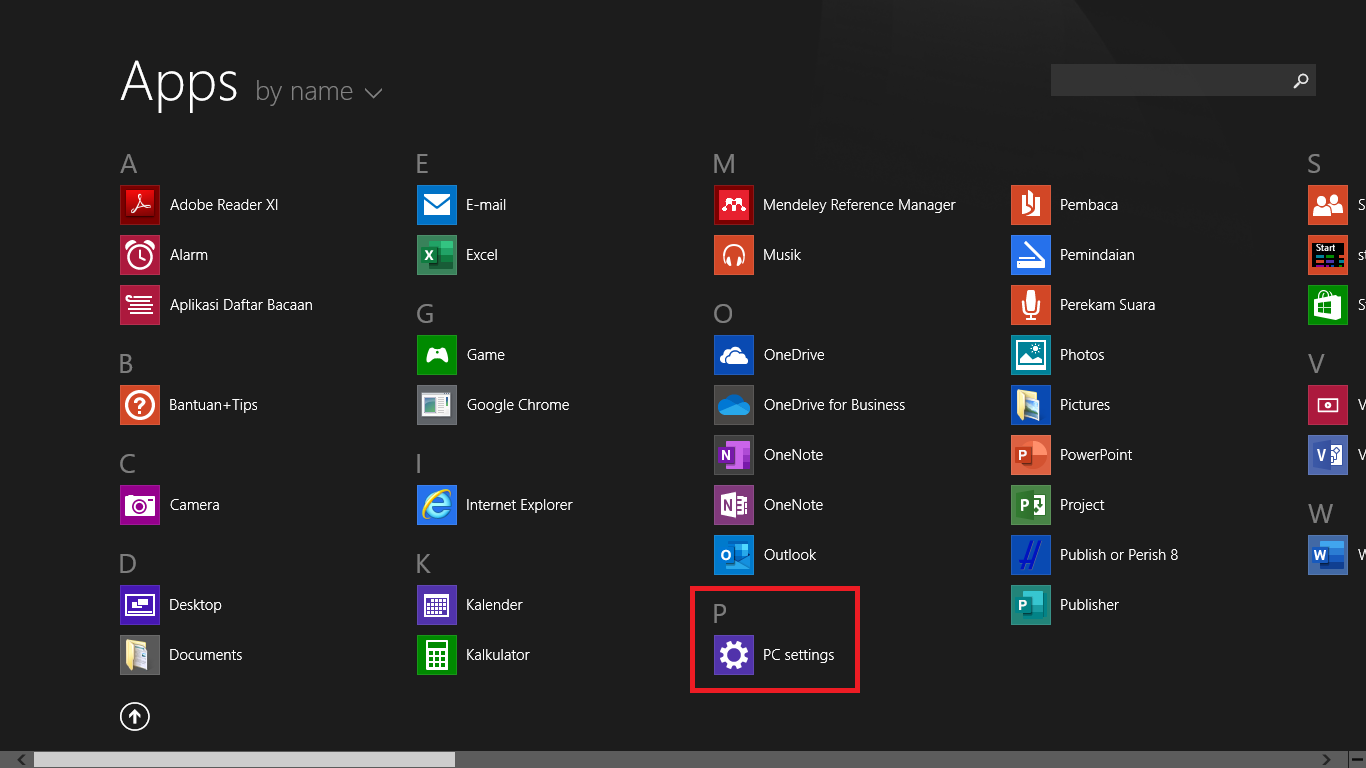1366x768 pixels.
Task: Open Adobe Reader XI app
Action: coord(199,205)
